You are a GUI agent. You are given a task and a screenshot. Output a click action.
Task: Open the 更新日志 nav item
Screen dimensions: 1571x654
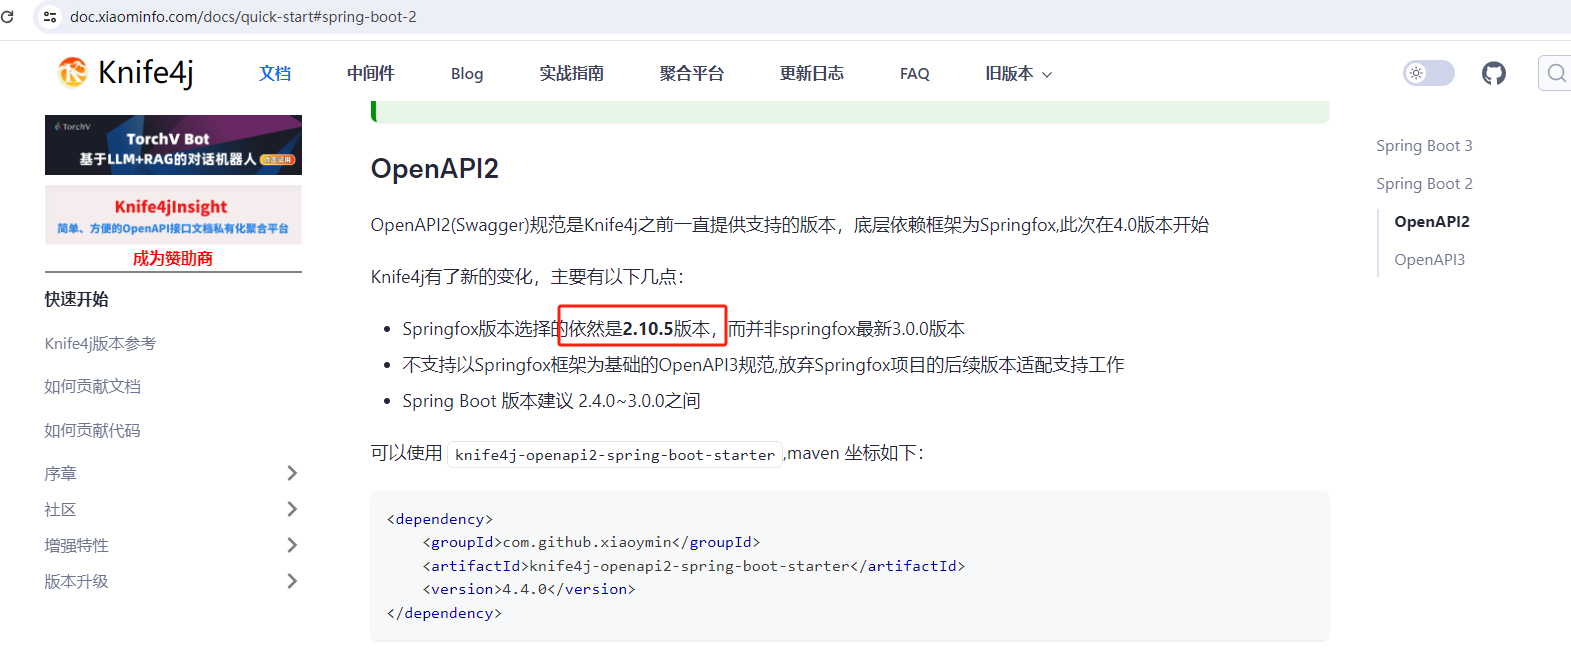[812, 73]
